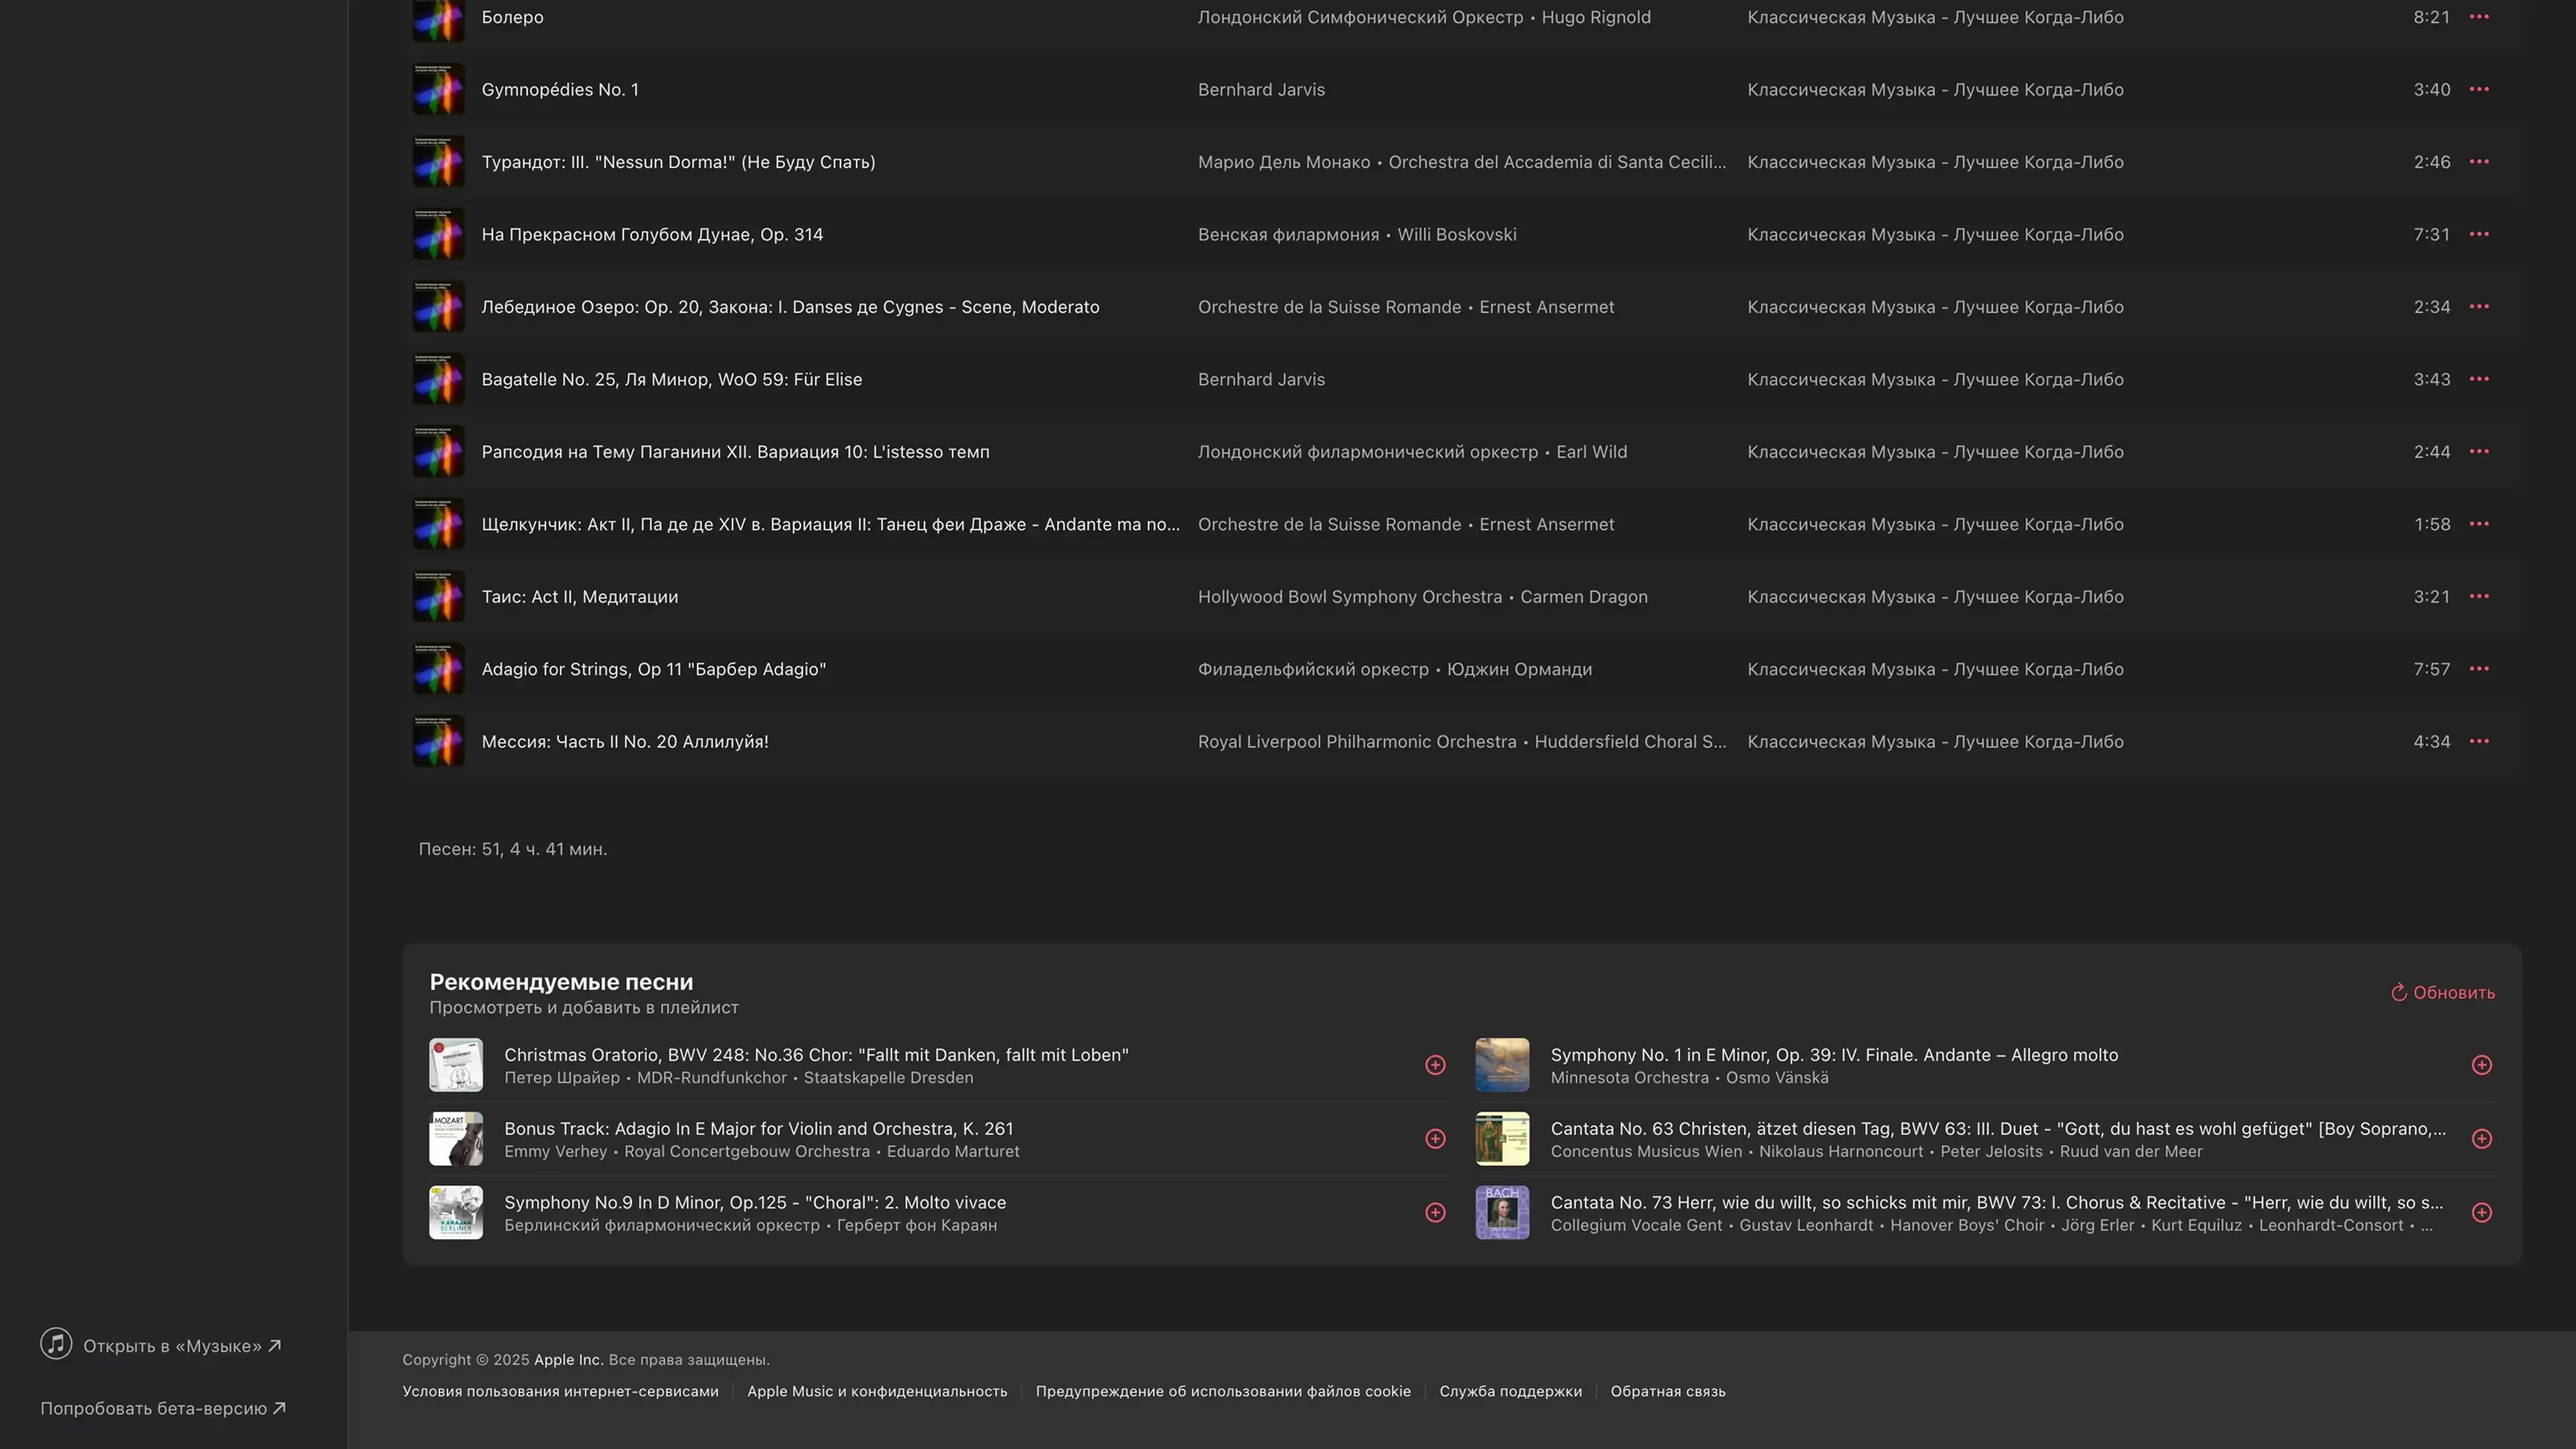Show three-dot menu for Таис Медитации

tap(2479, 597)
